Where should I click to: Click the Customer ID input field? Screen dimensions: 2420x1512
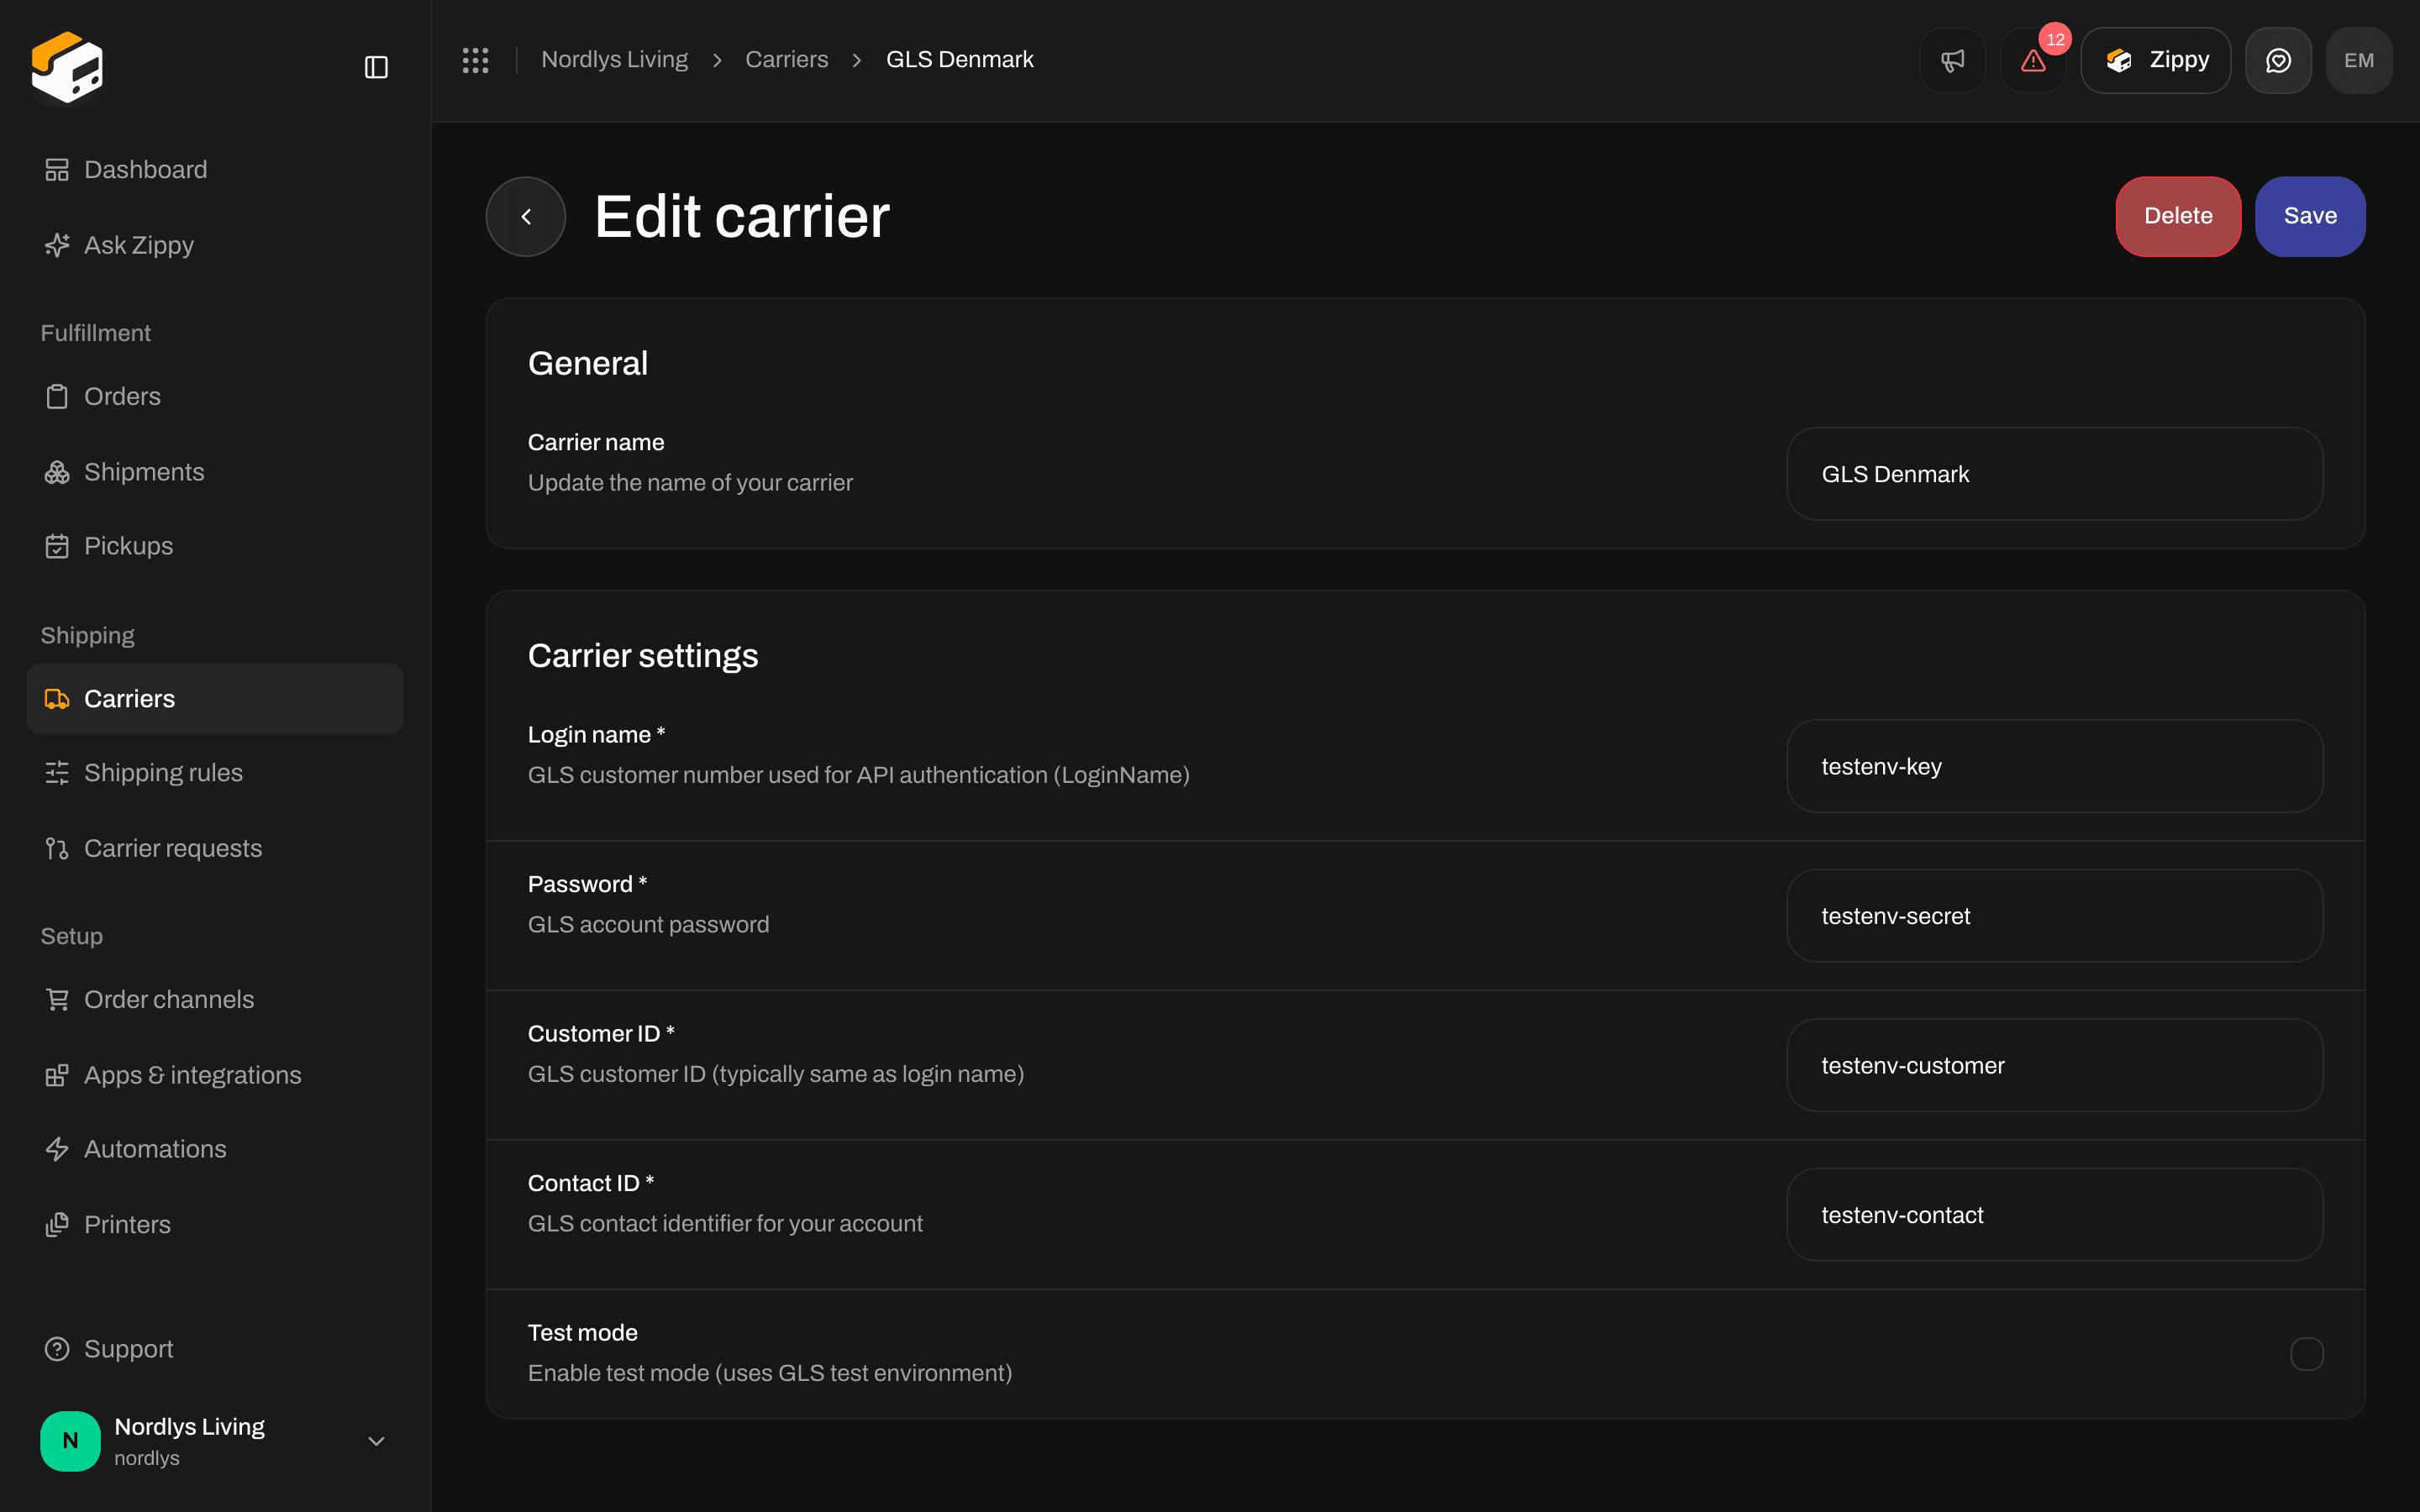2054,1065
